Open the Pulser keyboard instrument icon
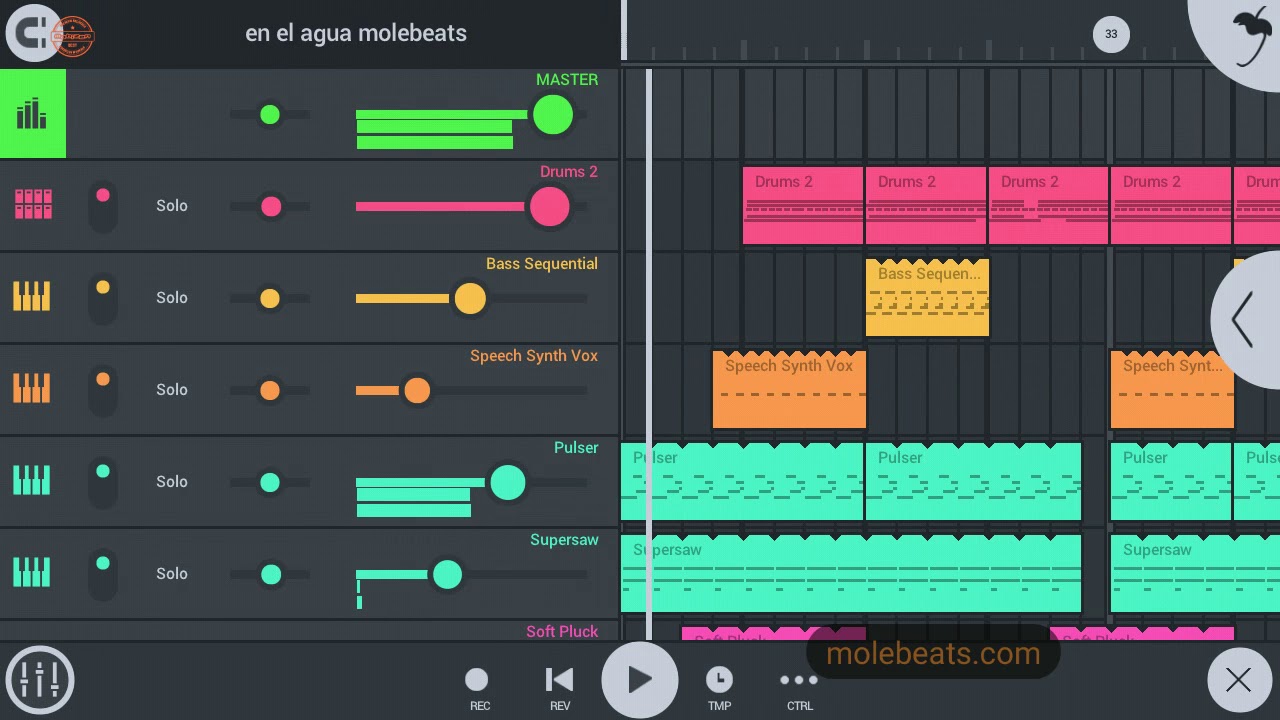This screenshot has height=720, width=1280. tap(32, 481)
